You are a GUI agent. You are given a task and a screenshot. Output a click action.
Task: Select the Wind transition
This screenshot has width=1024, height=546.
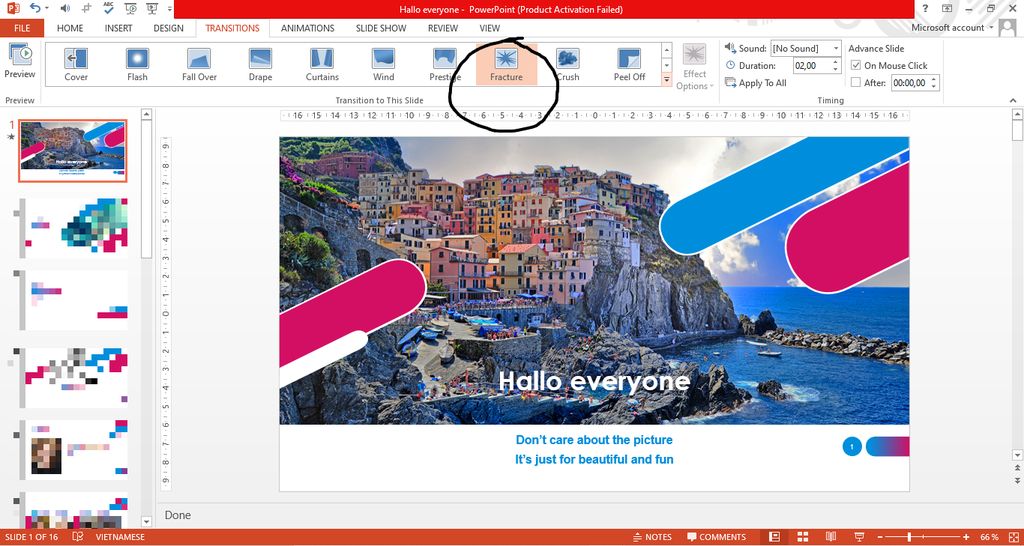[x=383, y=65]
